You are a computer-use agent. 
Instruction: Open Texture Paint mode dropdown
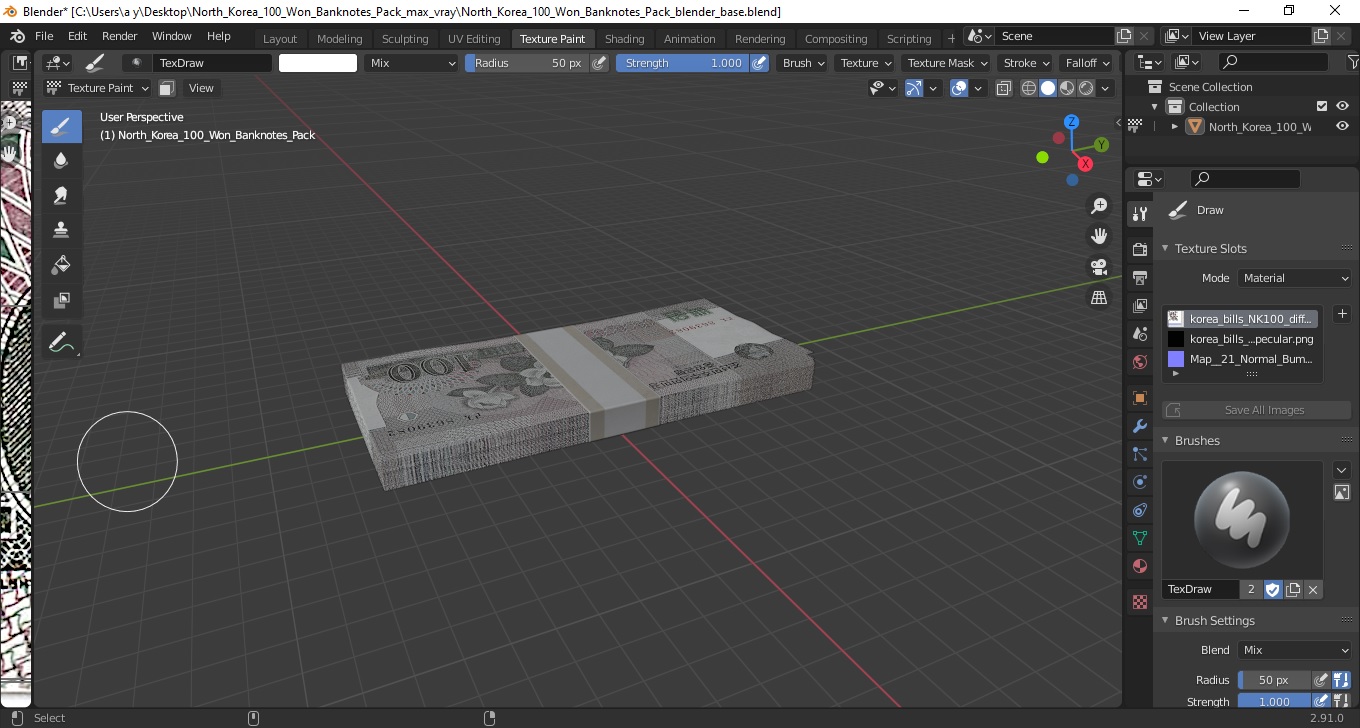coord(97,88)
